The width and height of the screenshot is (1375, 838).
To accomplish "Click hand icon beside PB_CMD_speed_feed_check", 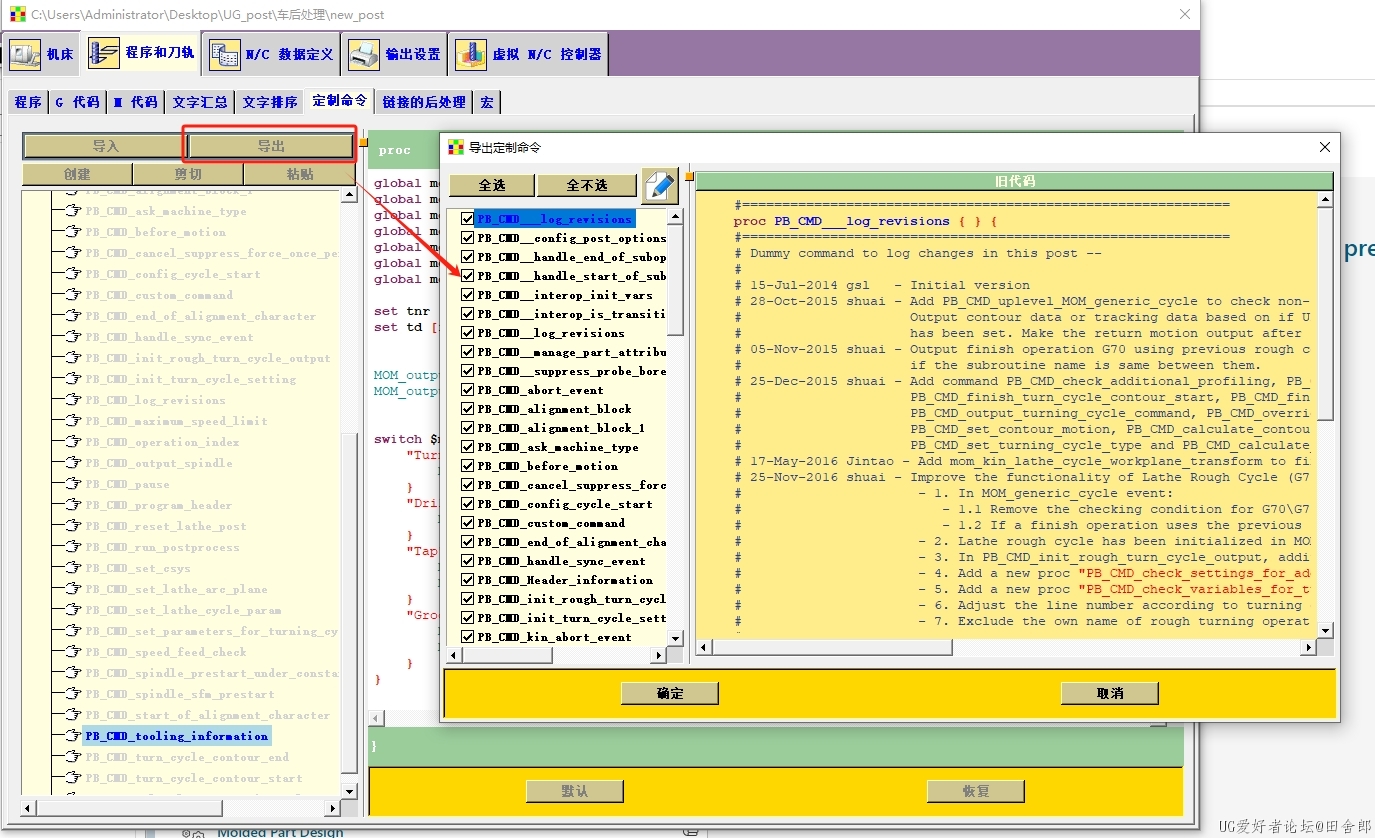I will point(72,652).
